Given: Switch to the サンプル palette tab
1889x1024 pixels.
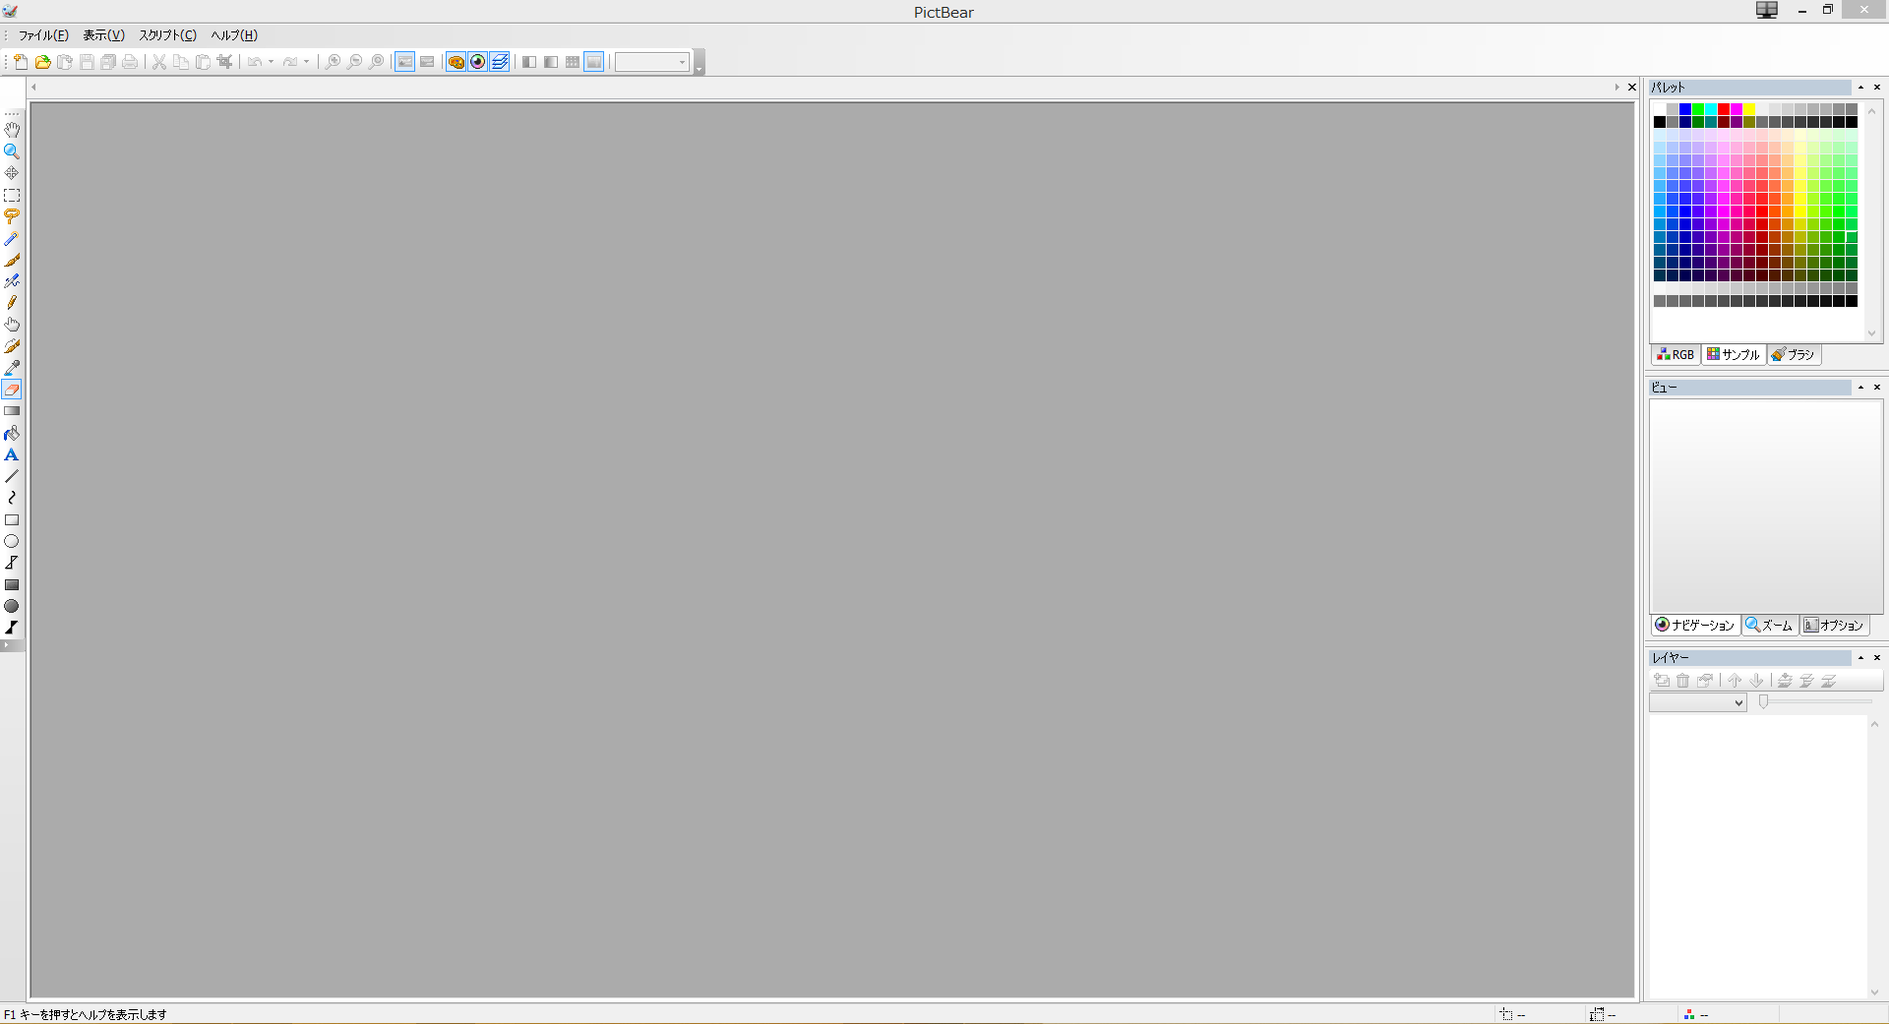Looking at the screenshot, I should [x=1734, y=355].
